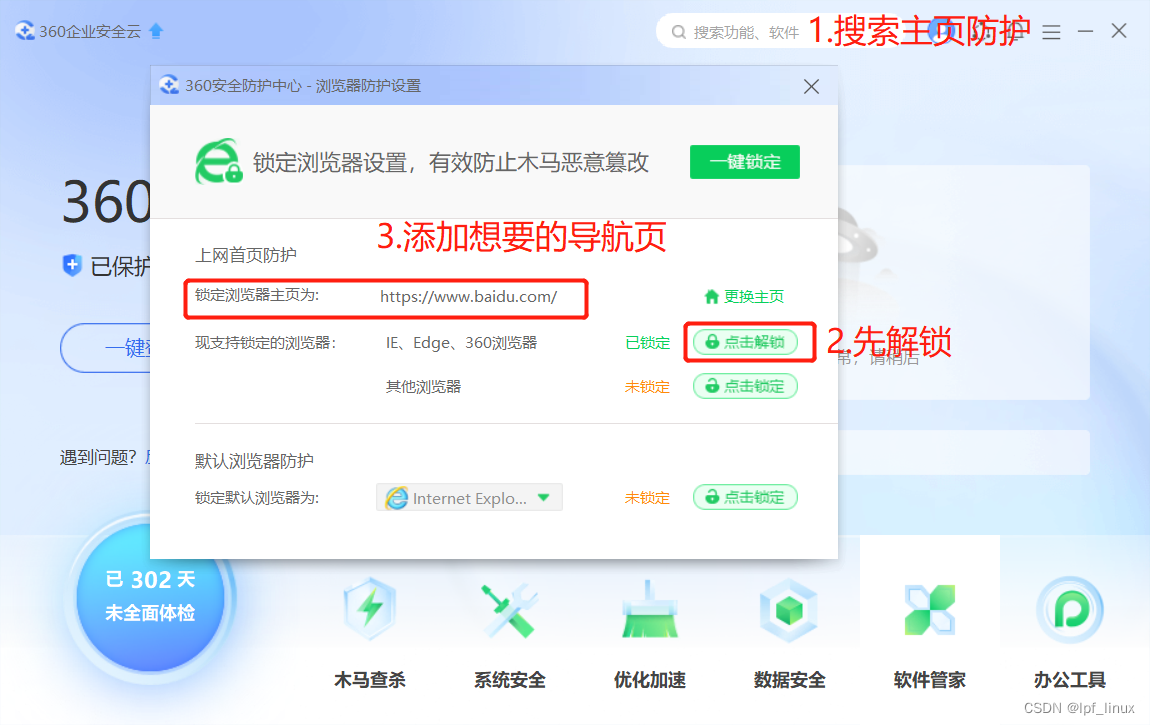Click the homepage URL https://www.baidu.com/
The height and width of the screenshot is (725, 1150).
click(469, 297)
